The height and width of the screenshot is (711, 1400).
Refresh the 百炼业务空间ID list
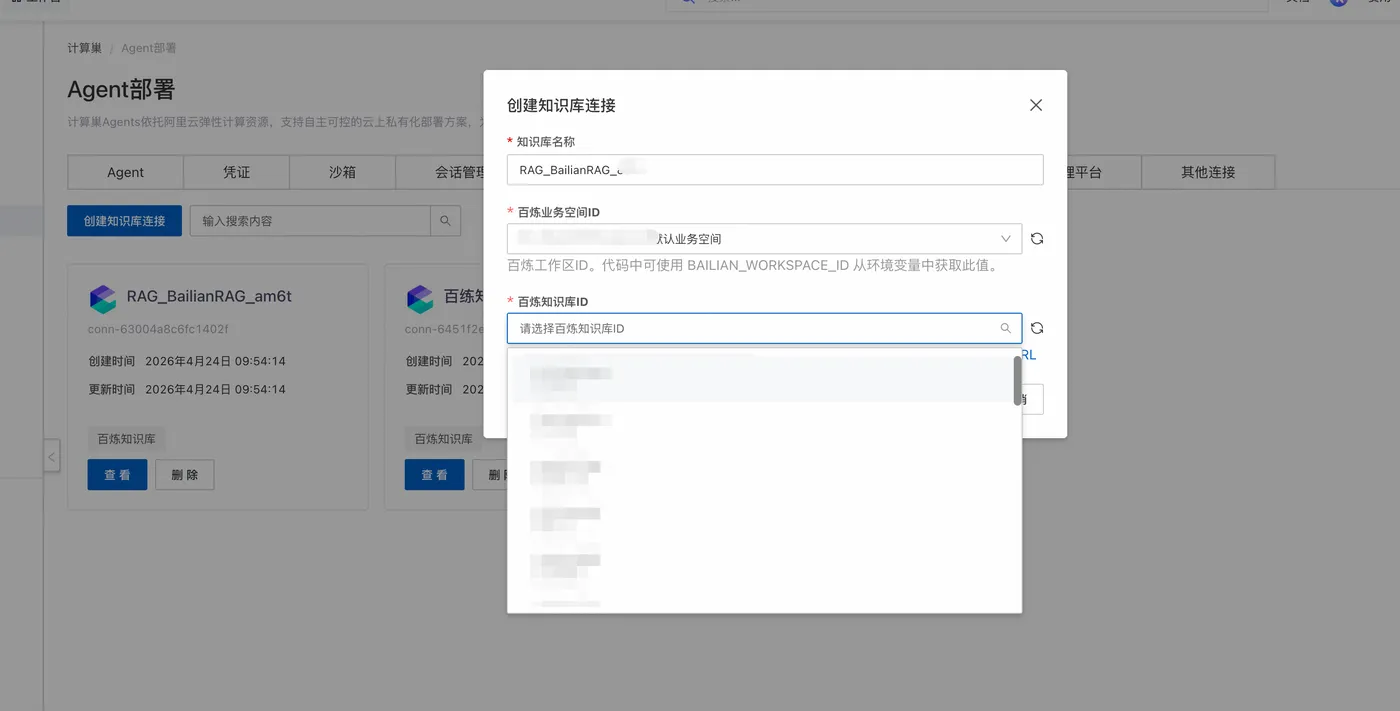pyautogui.click(x=1037, y=239)
